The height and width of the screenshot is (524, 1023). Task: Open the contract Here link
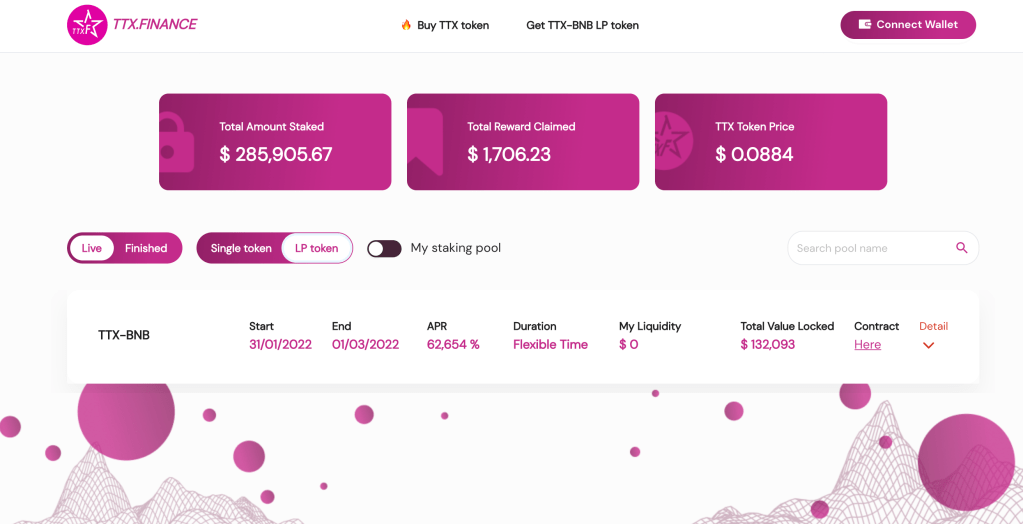(867, 345)
